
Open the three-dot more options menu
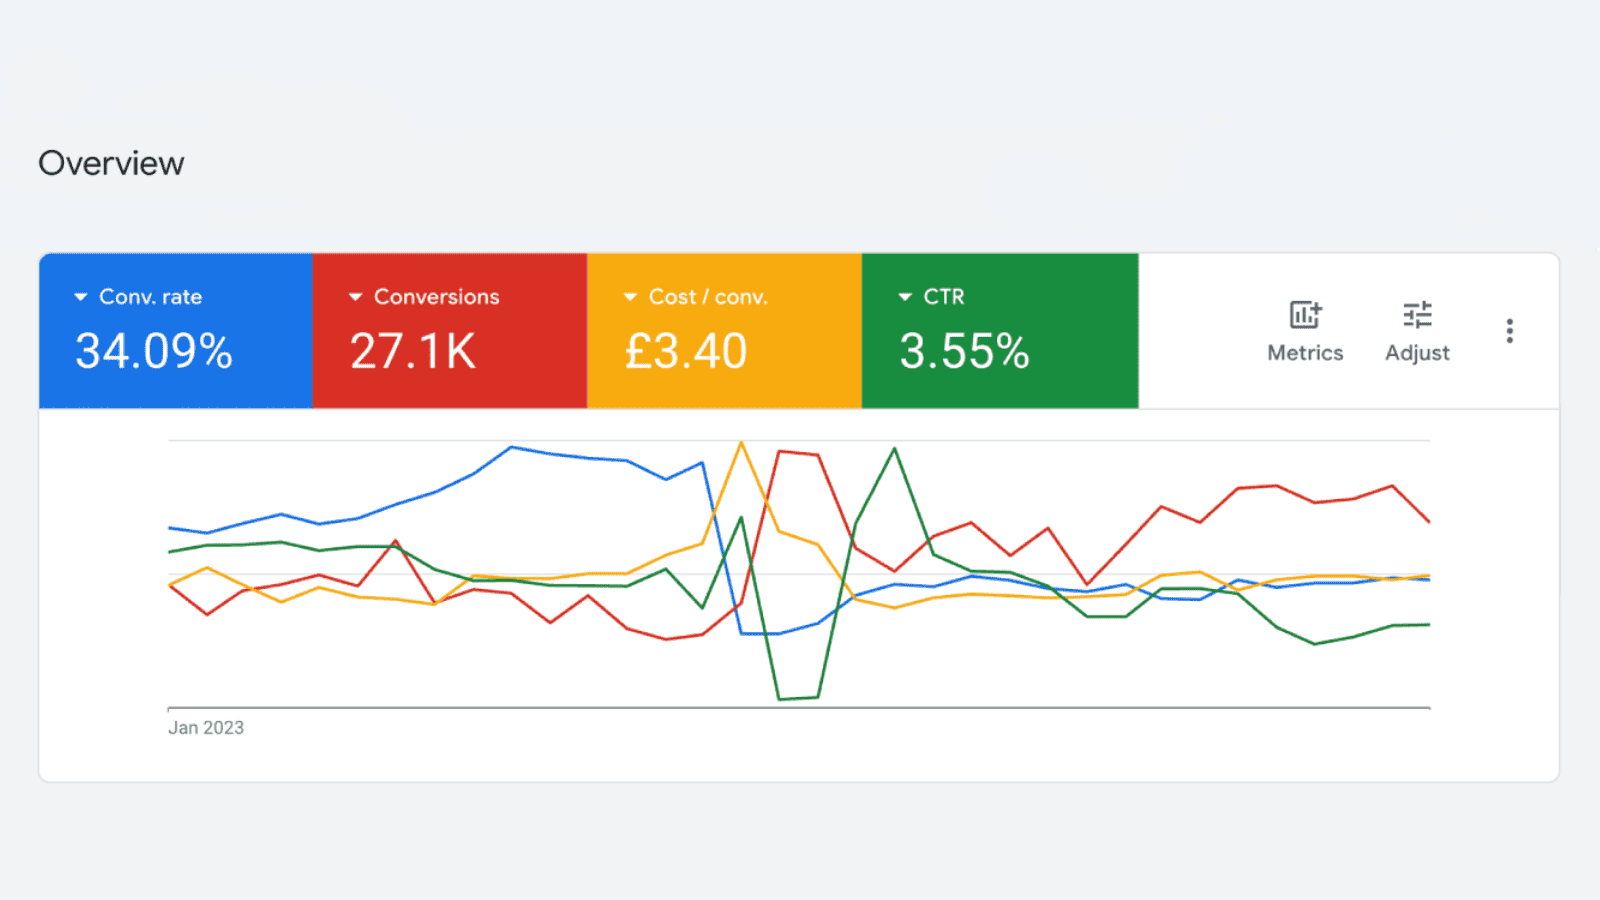(x=1510, y=331)
